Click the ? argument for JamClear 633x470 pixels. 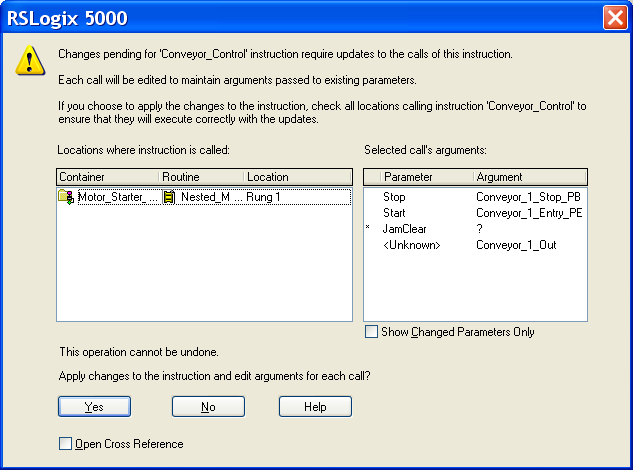[479, 229]
